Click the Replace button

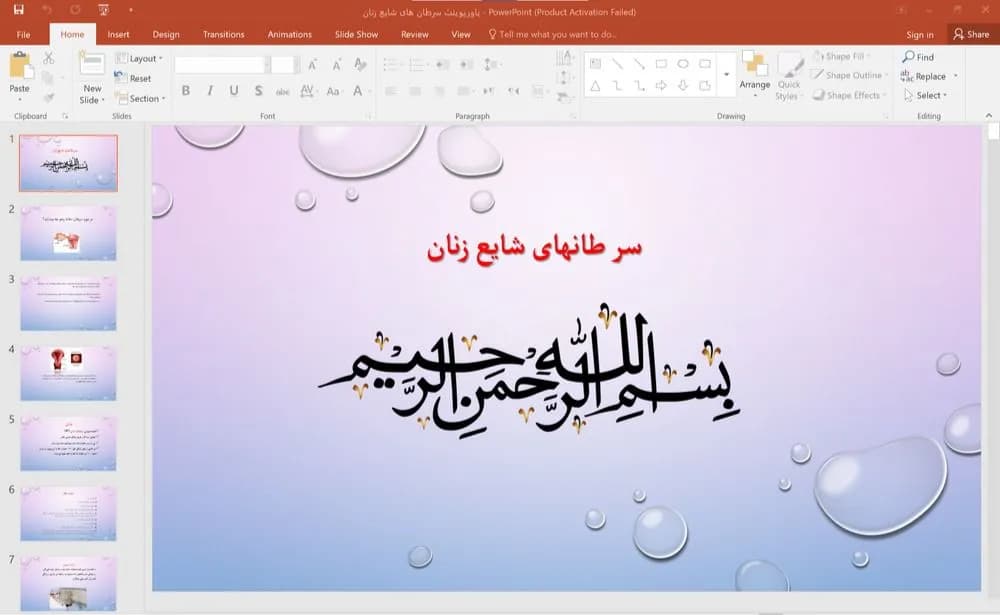tap(925, 76)
